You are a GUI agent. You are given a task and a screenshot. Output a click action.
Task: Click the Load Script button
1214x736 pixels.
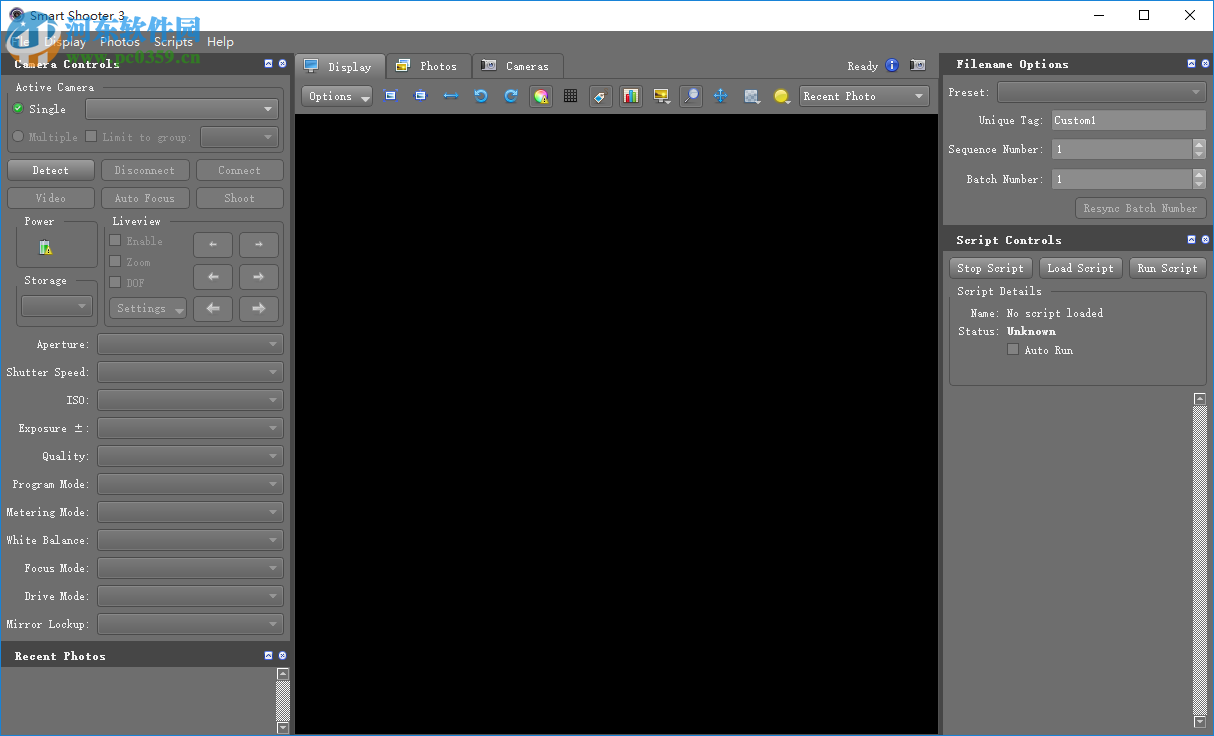point(1080,268)
